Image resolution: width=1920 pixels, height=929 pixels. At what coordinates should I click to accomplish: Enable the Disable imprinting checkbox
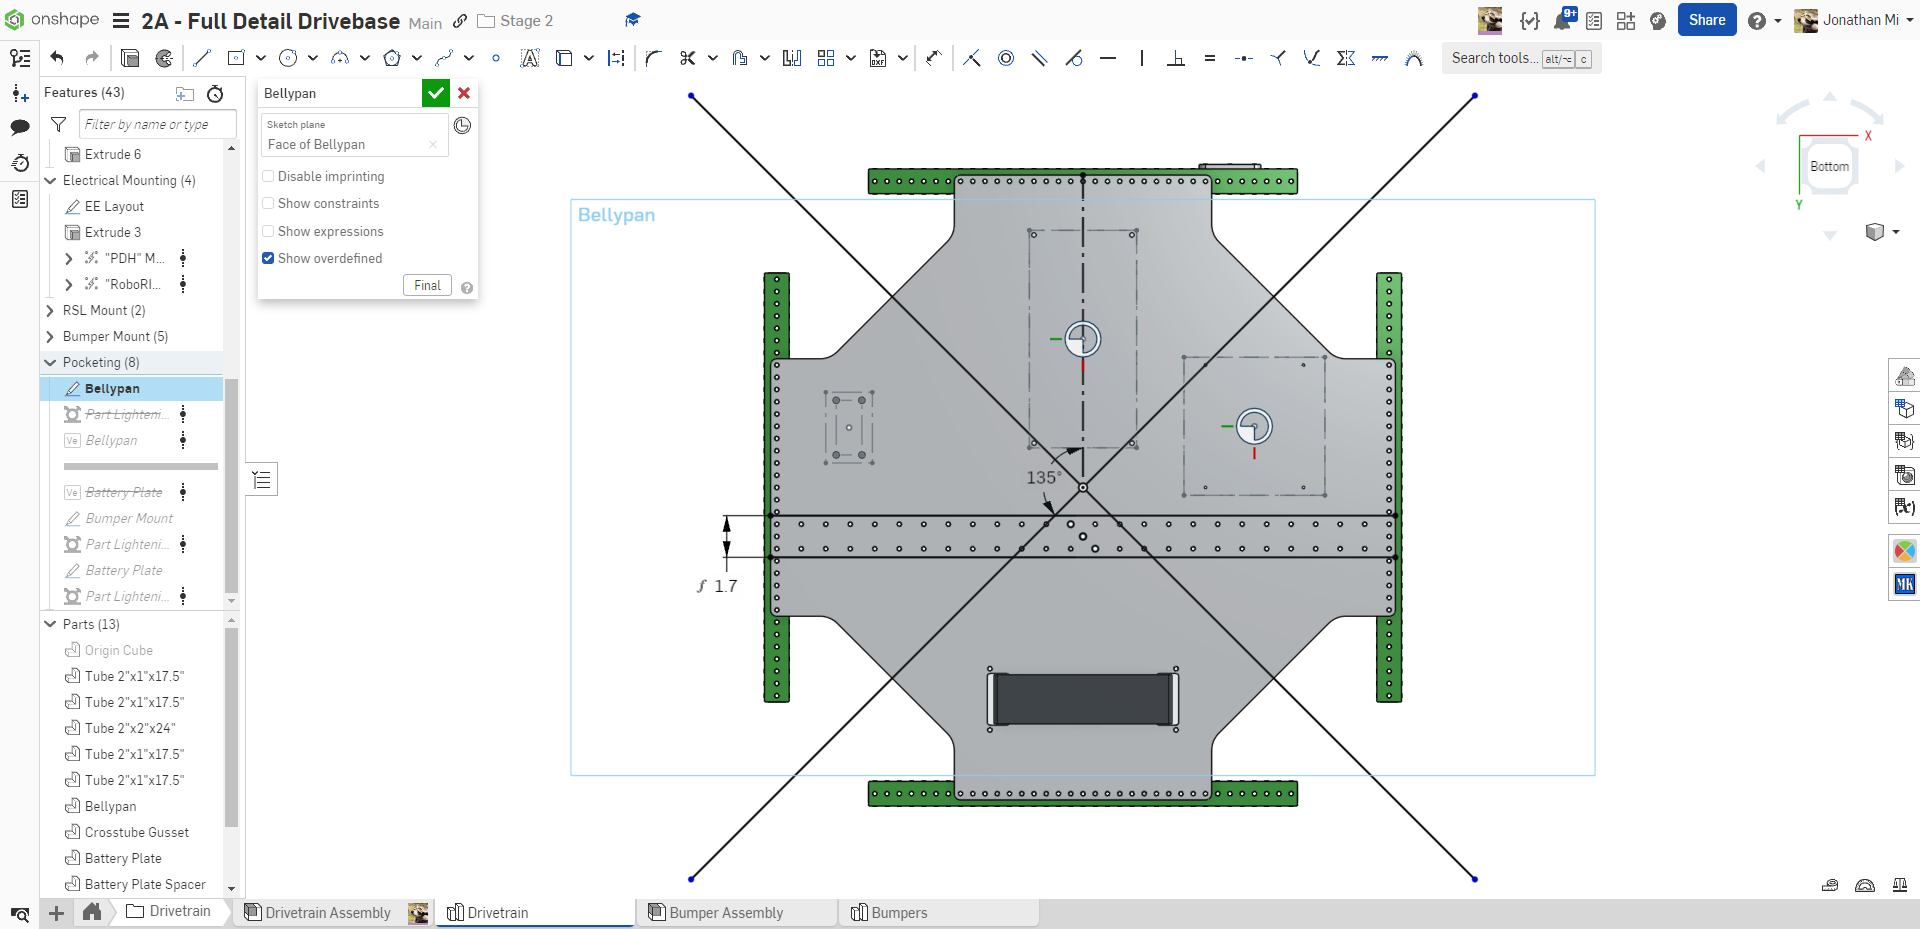pos(268,176)
